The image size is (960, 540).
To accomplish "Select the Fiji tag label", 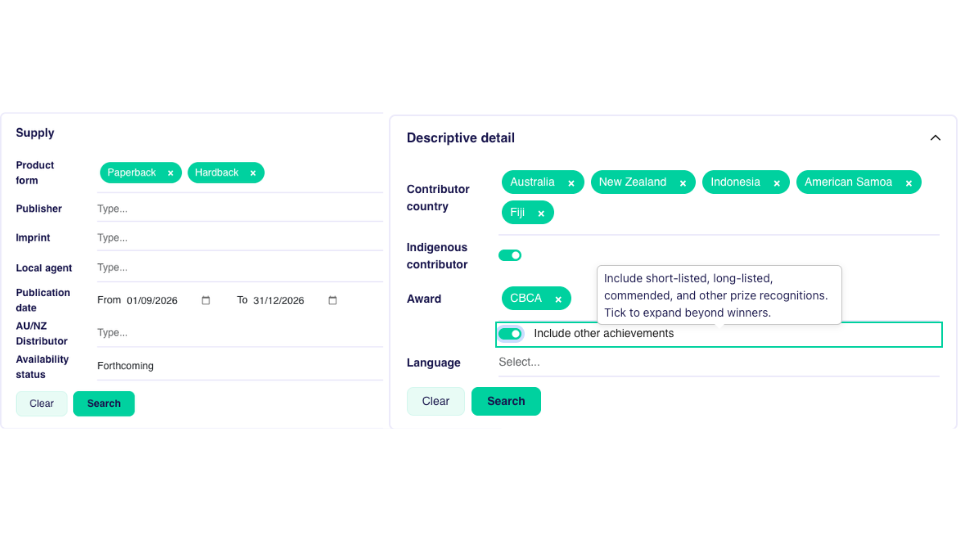I will point(517,212).
